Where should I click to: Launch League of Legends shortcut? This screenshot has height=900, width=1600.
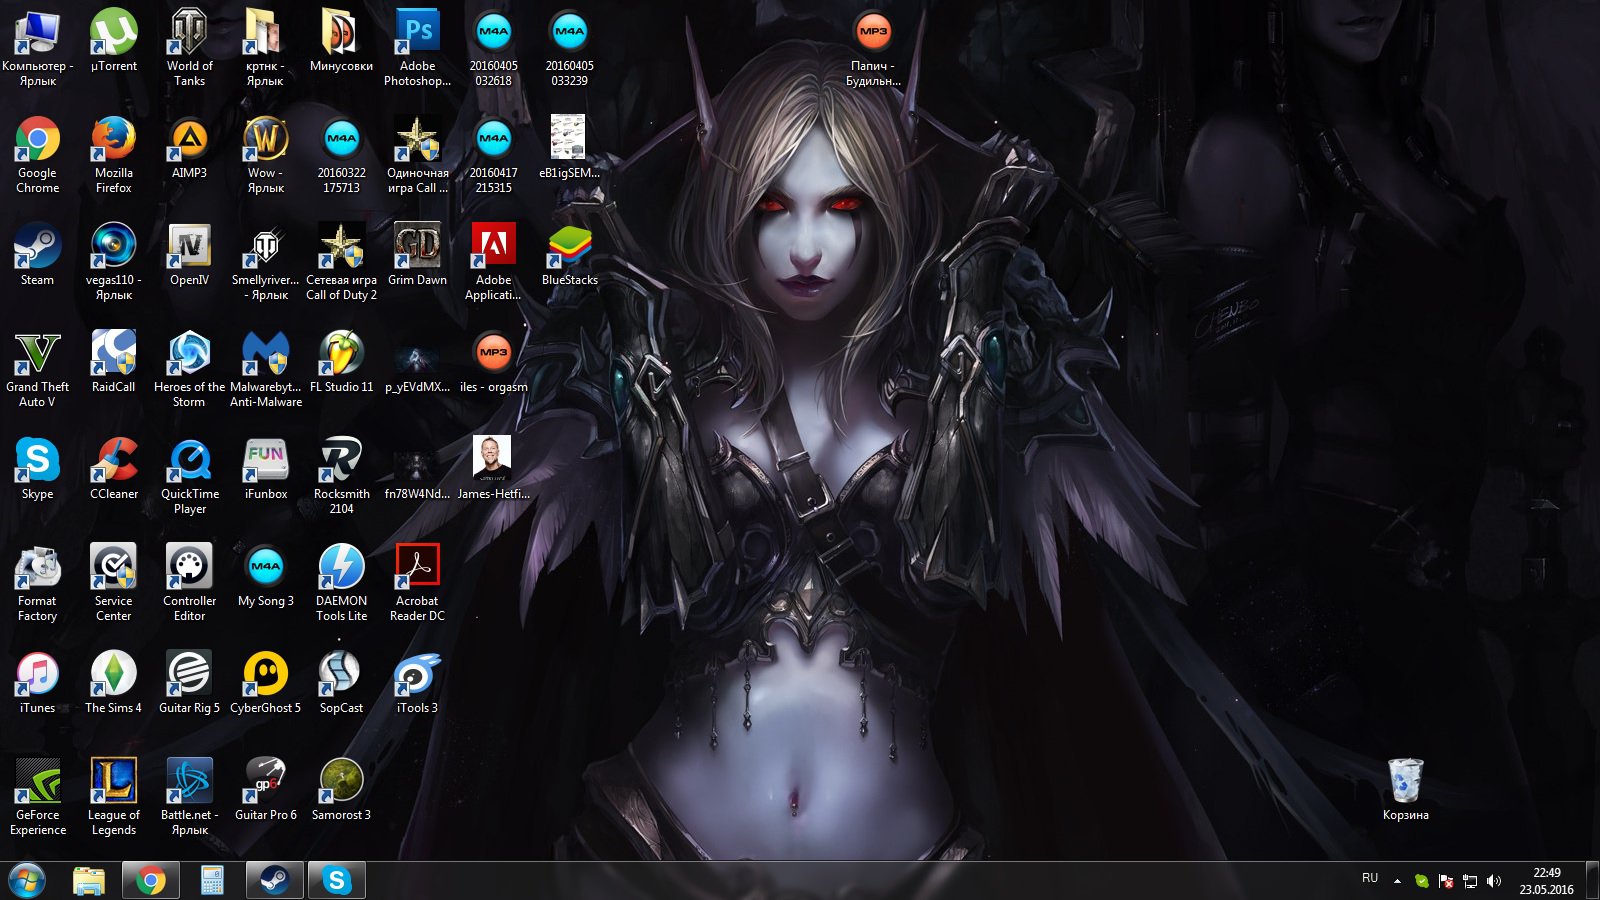pos(113,781)
